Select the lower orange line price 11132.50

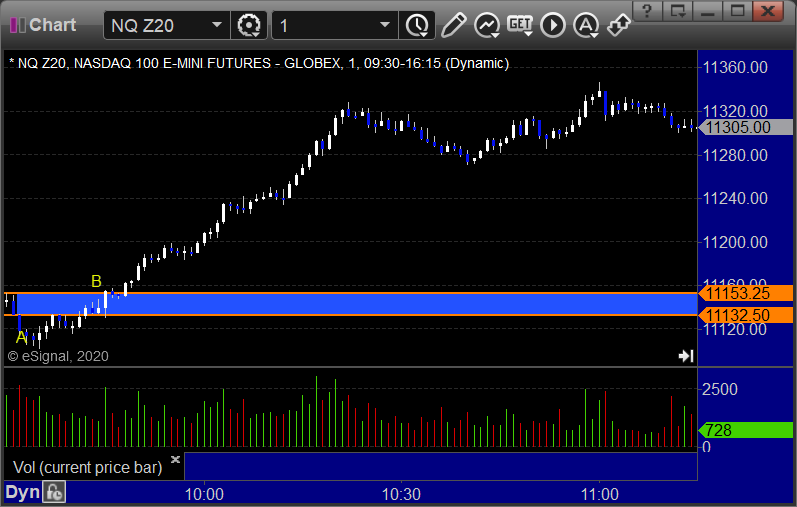pos(745,315)
